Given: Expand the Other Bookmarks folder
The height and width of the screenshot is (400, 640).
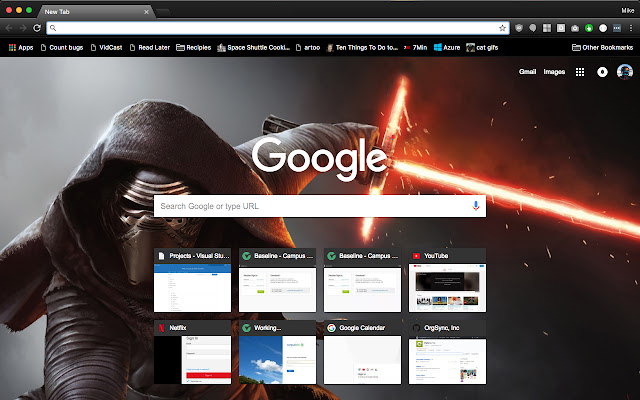Looking at the screenshot, I should click(x=602, y=47).
